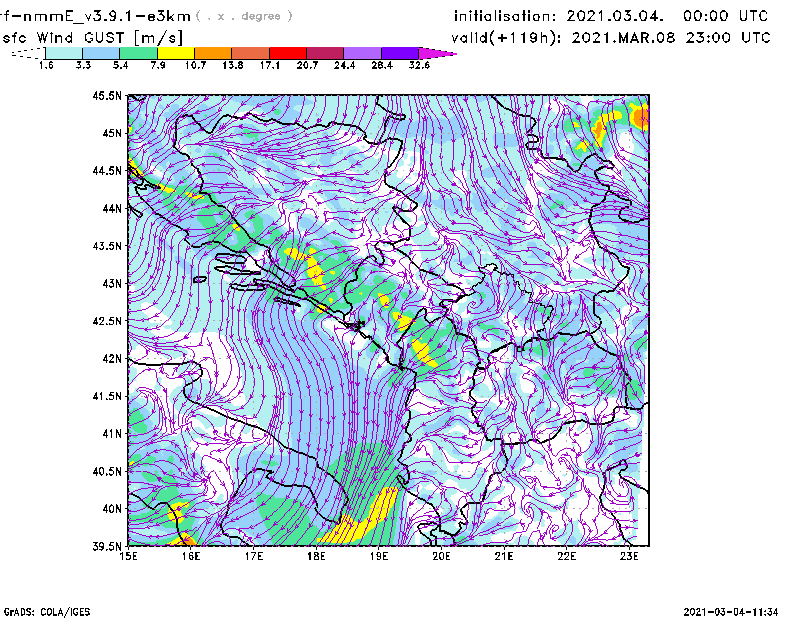Select the violet 28.4–32.6 legend swatch
The height and width of the screenshot is (618, 800).
[x=399, y=53]
